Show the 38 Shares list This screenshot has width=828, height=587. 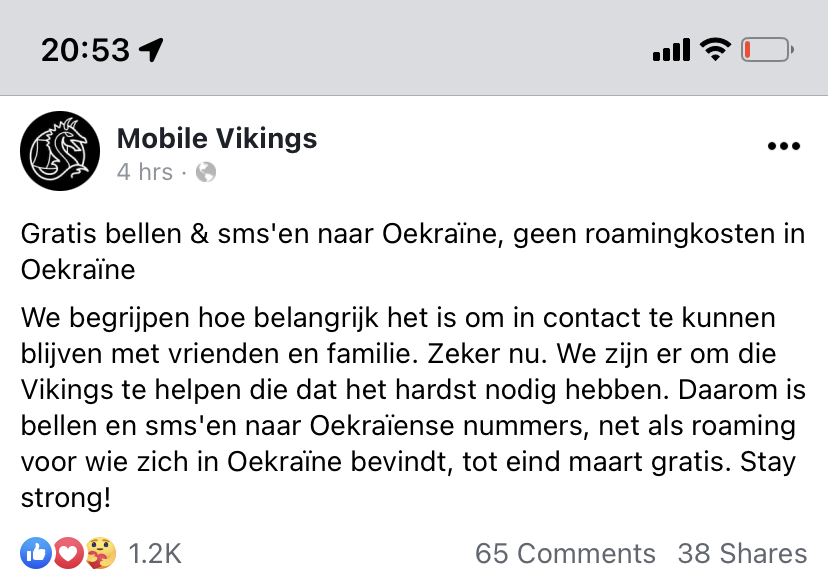click(x=742, y=553)
